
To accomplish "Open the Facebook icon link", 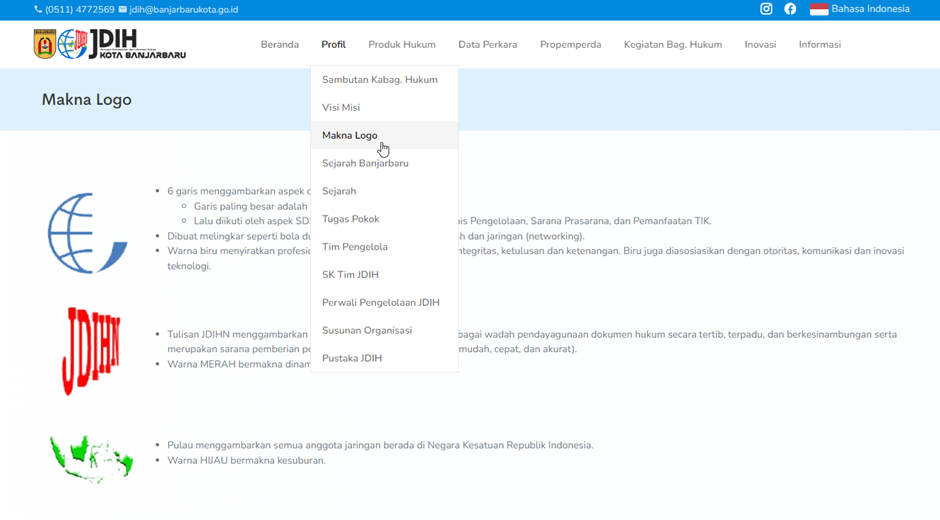I will coord(790,9).
